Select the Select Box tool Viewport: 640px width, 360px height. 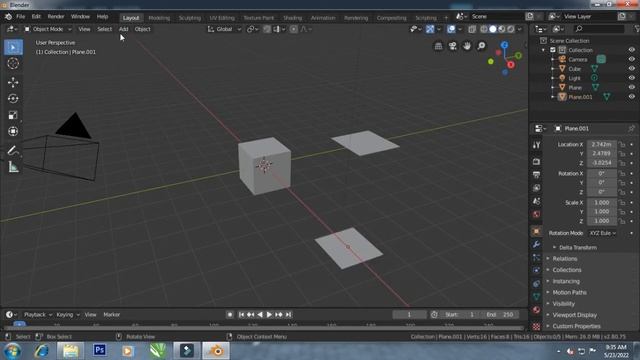point(13,47)
